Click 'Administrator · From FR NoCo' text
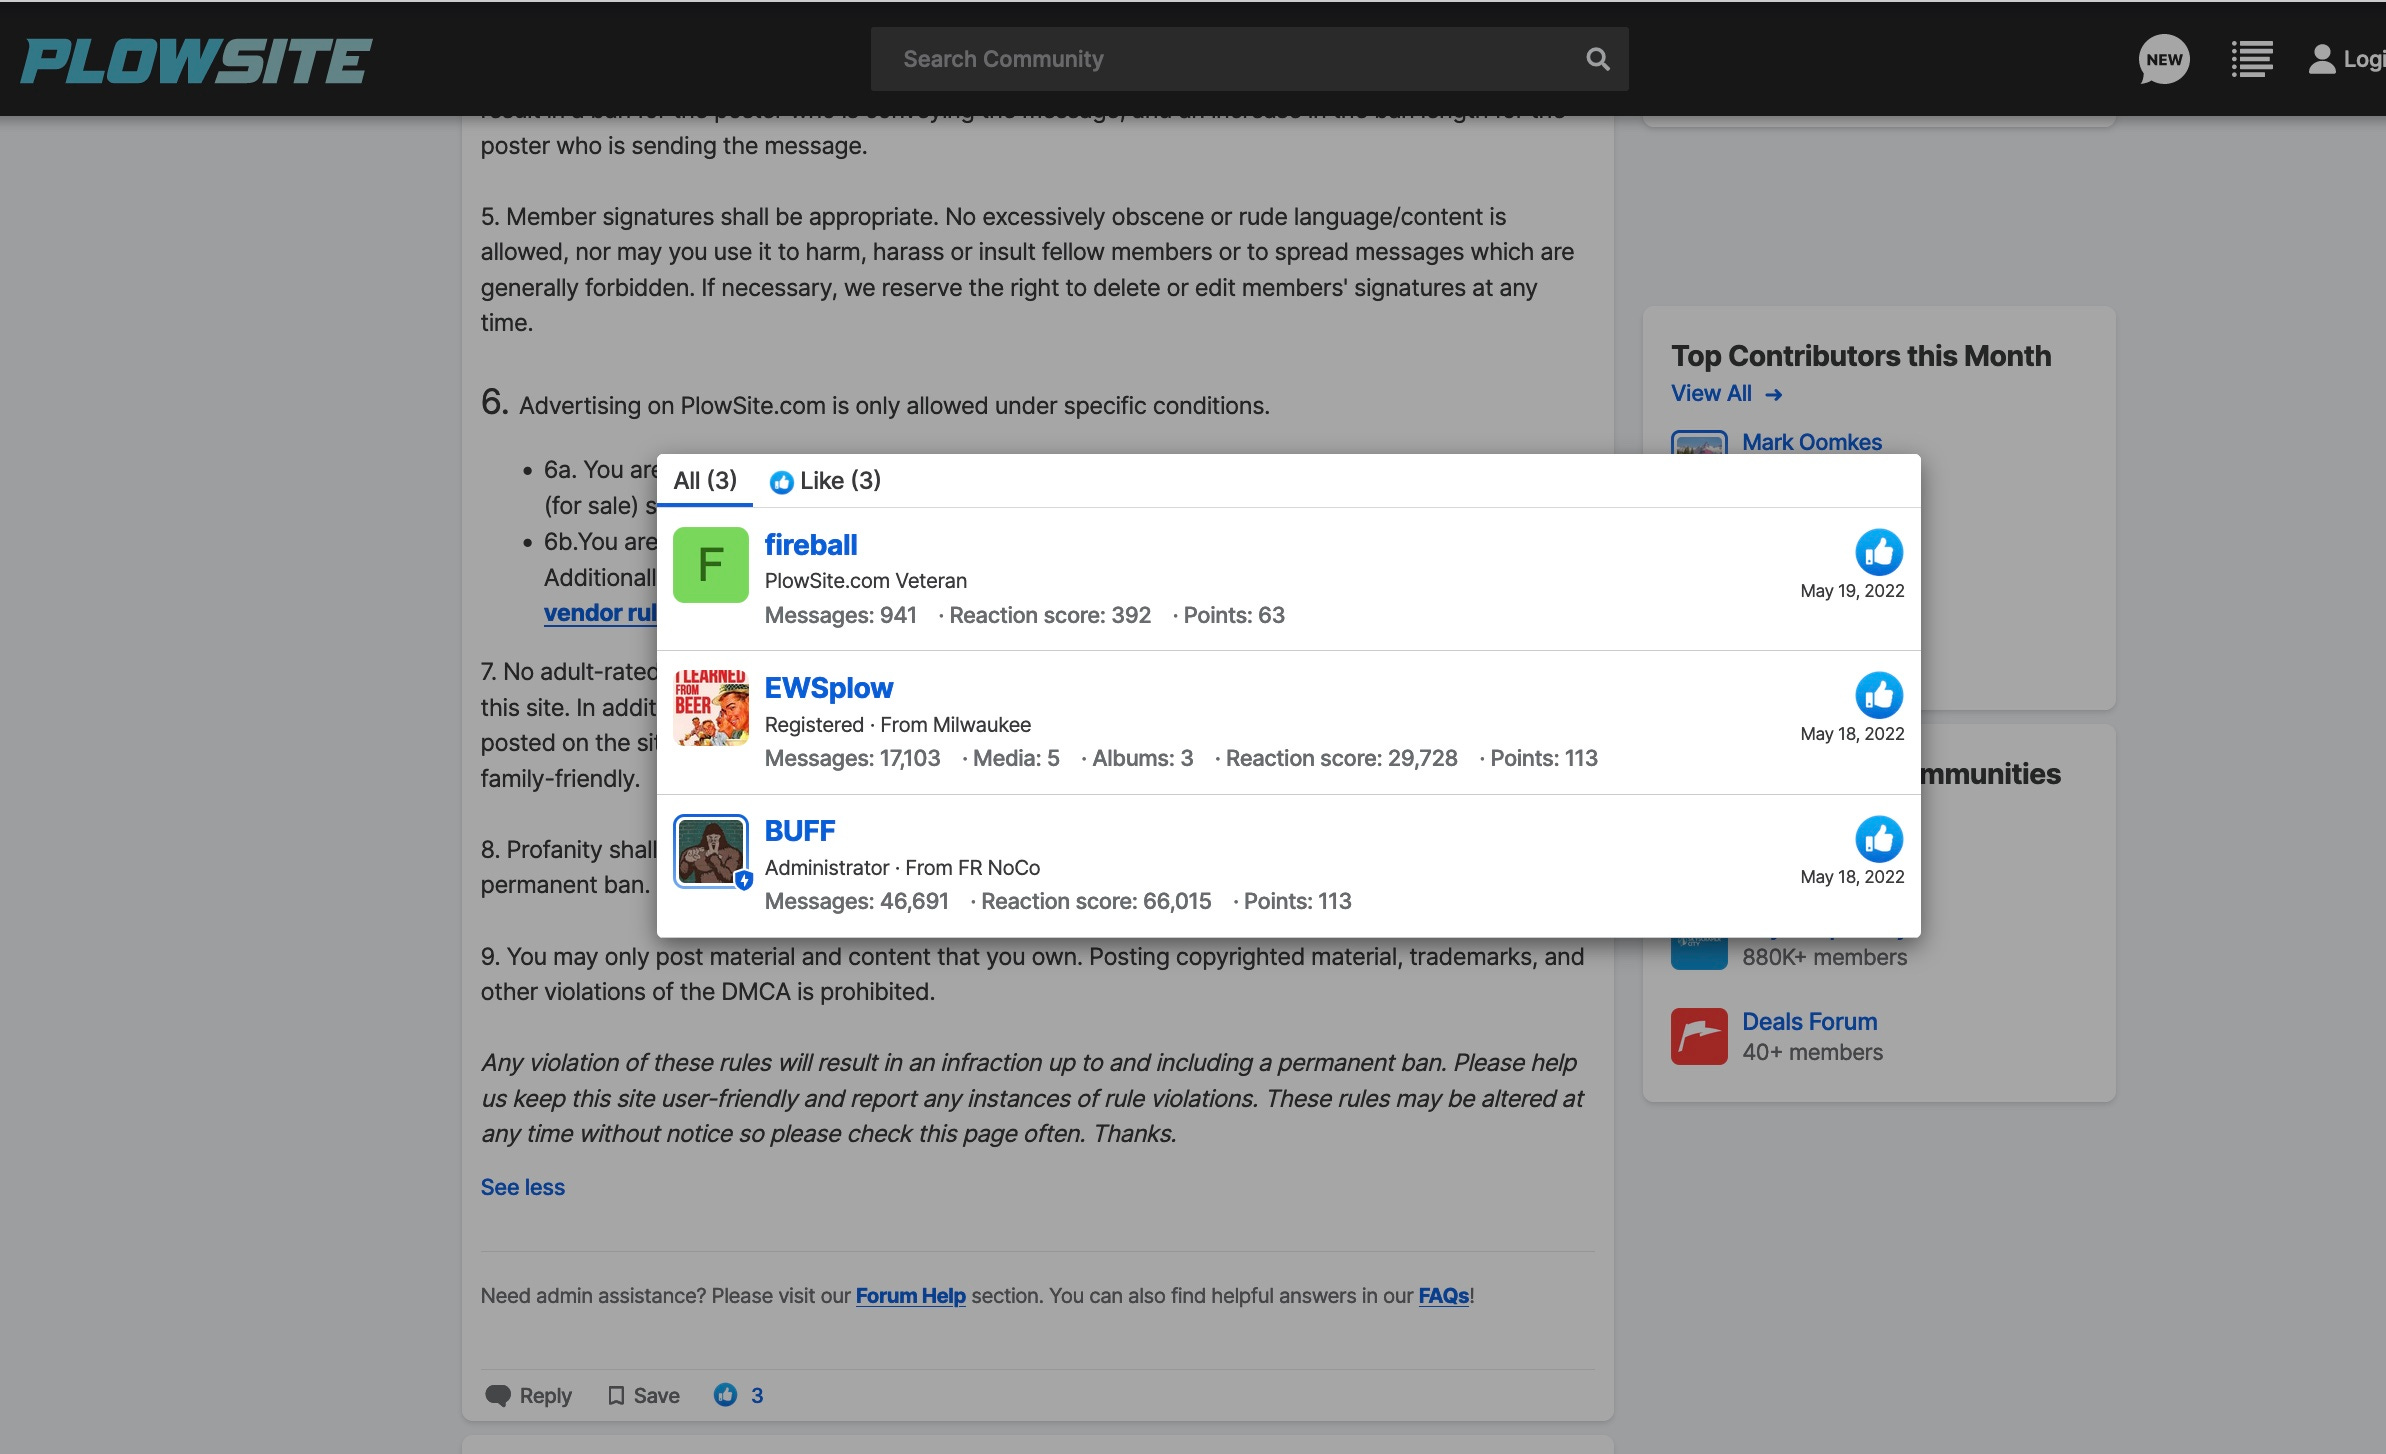Screen dimensions: 2386x1454 902,867
